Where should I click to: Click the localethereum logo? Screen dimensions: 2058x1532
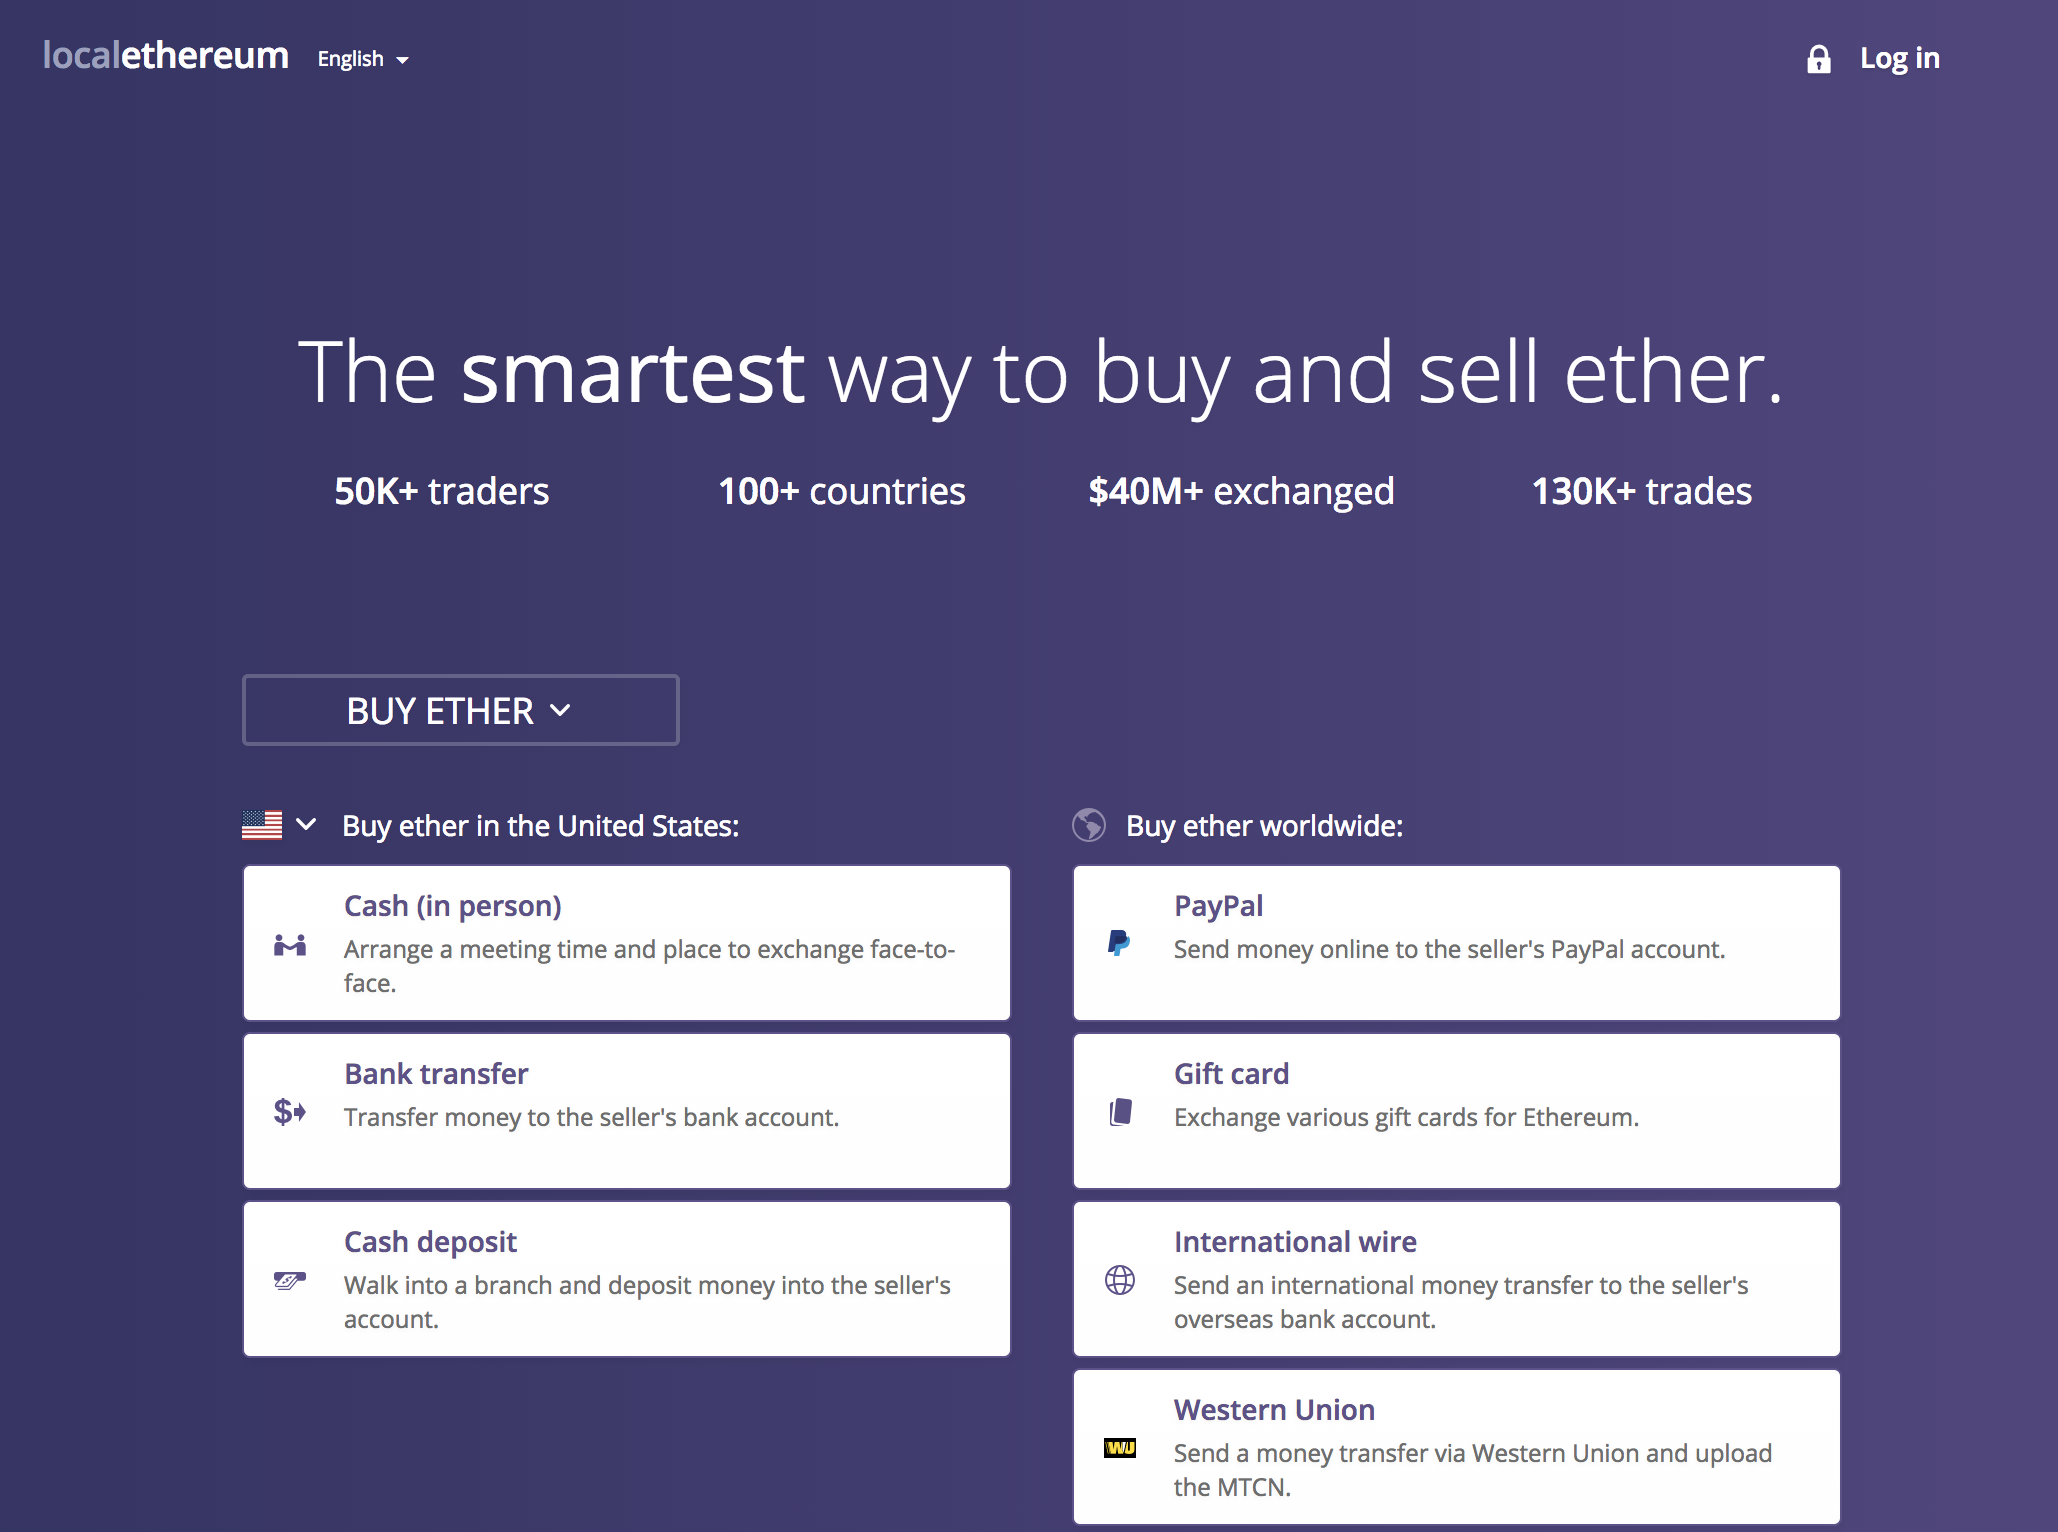click(165, 56)
